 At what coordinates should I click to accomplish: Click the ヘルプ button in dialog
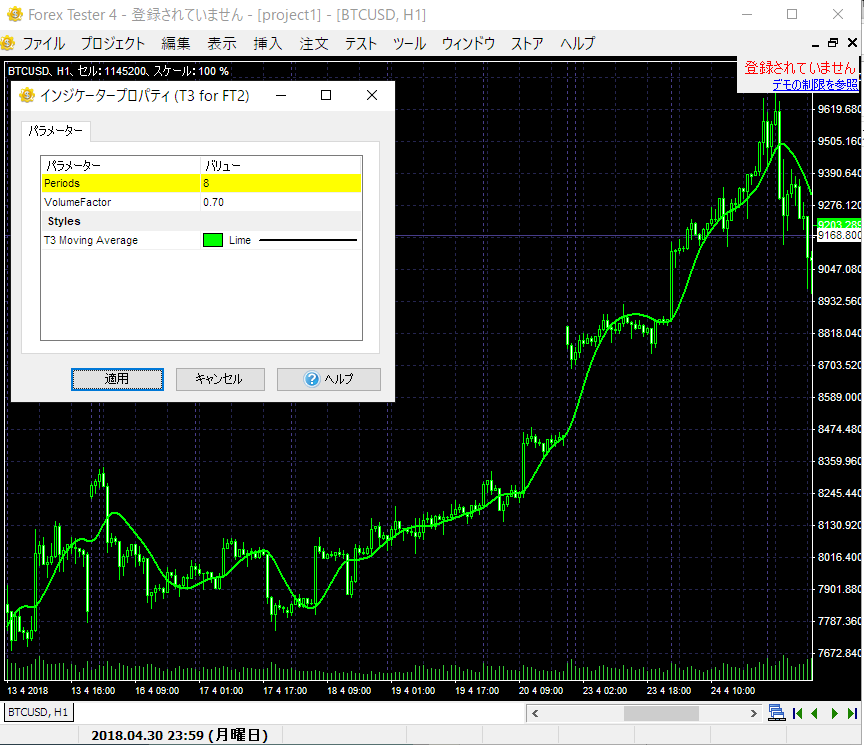coord(328,379)
